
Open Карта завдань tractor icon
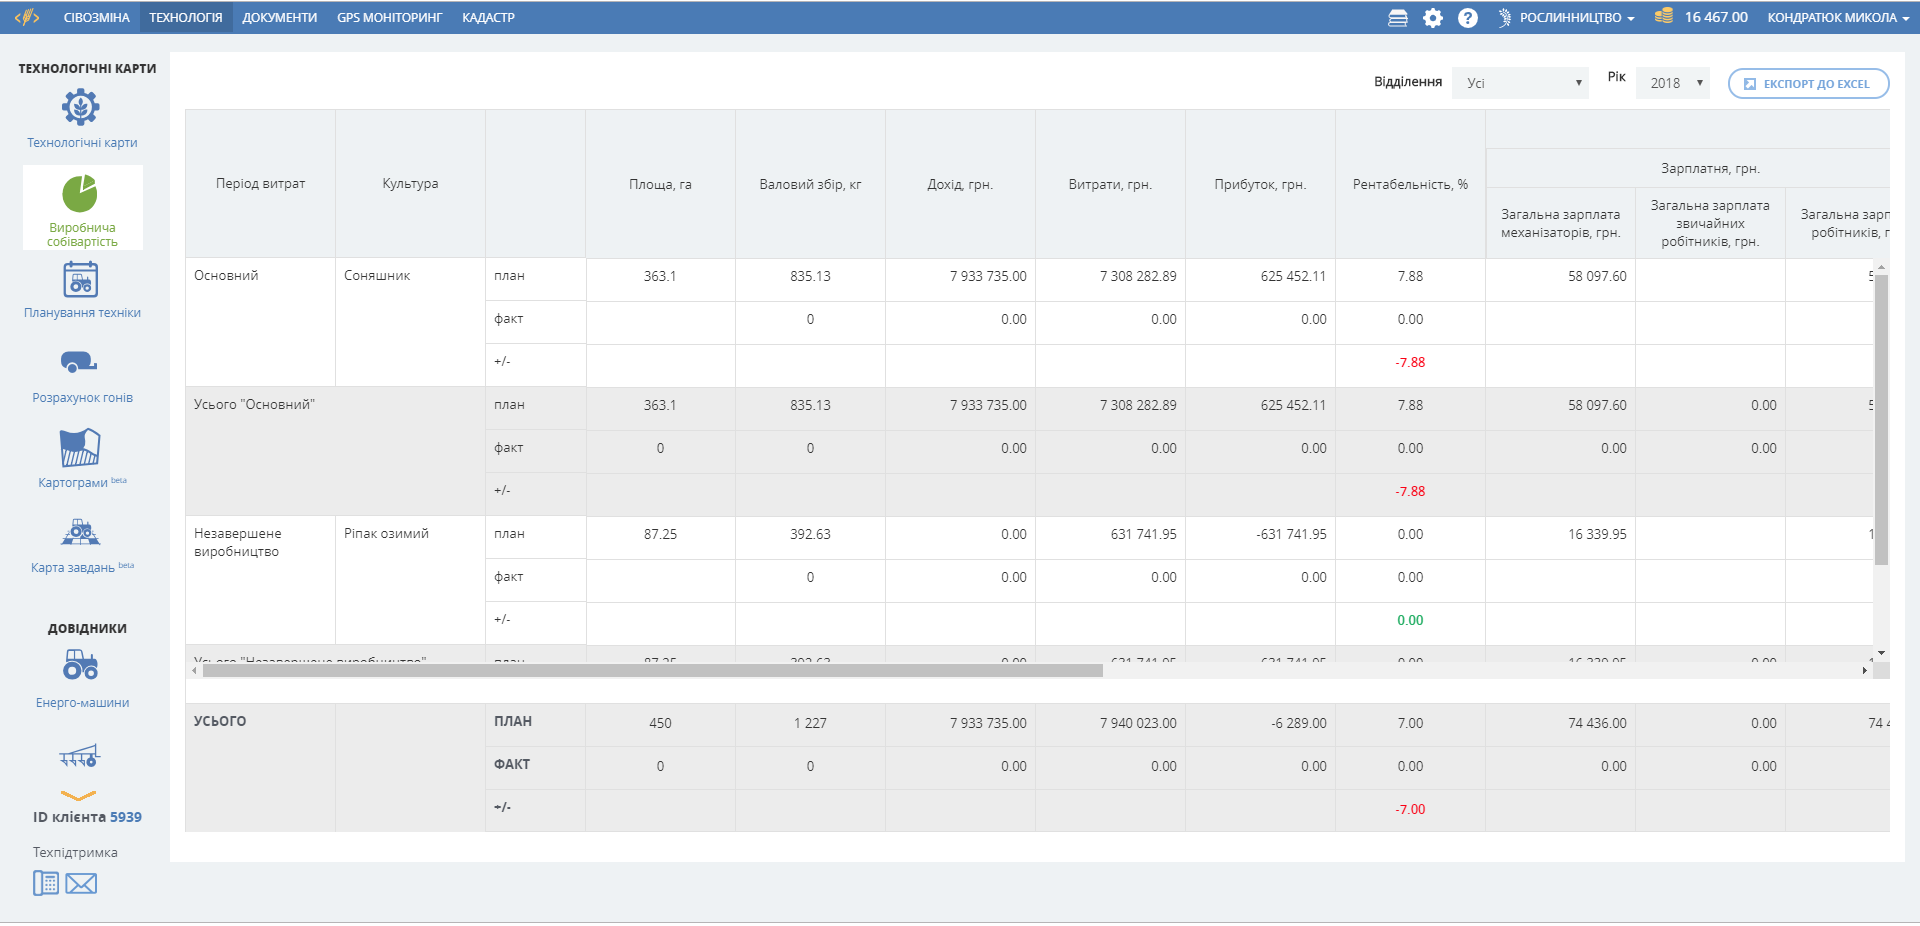pyautogui.click(x=81, y=532)
